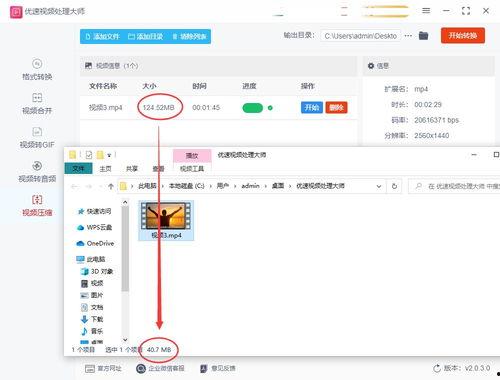Open the 播放 contextual tab in Explorer

(x=192, y=155)
